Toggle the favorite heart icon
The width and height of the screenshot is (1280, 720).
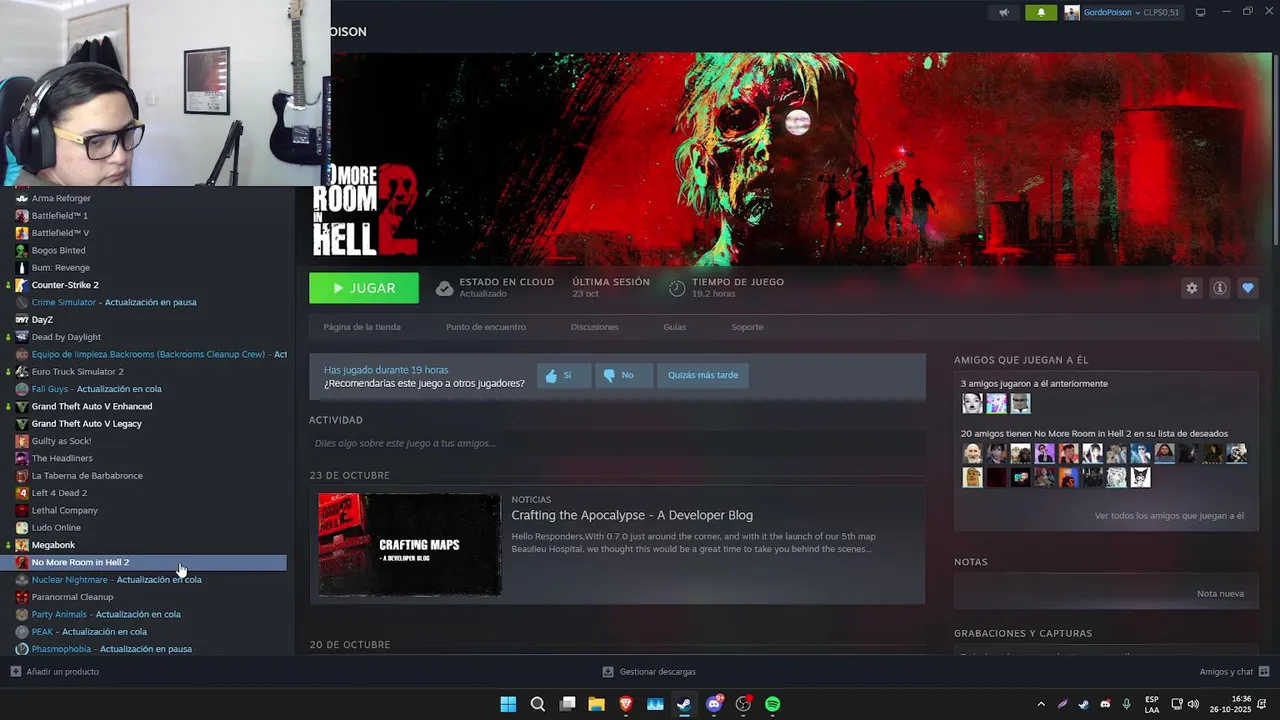(x=1247, y=288)
